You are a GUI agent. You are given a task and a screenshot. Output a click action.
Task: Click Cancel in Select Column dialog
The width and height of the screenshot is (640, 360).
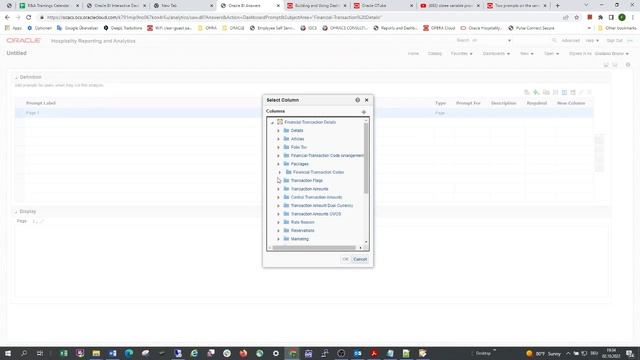click(360, 259)
